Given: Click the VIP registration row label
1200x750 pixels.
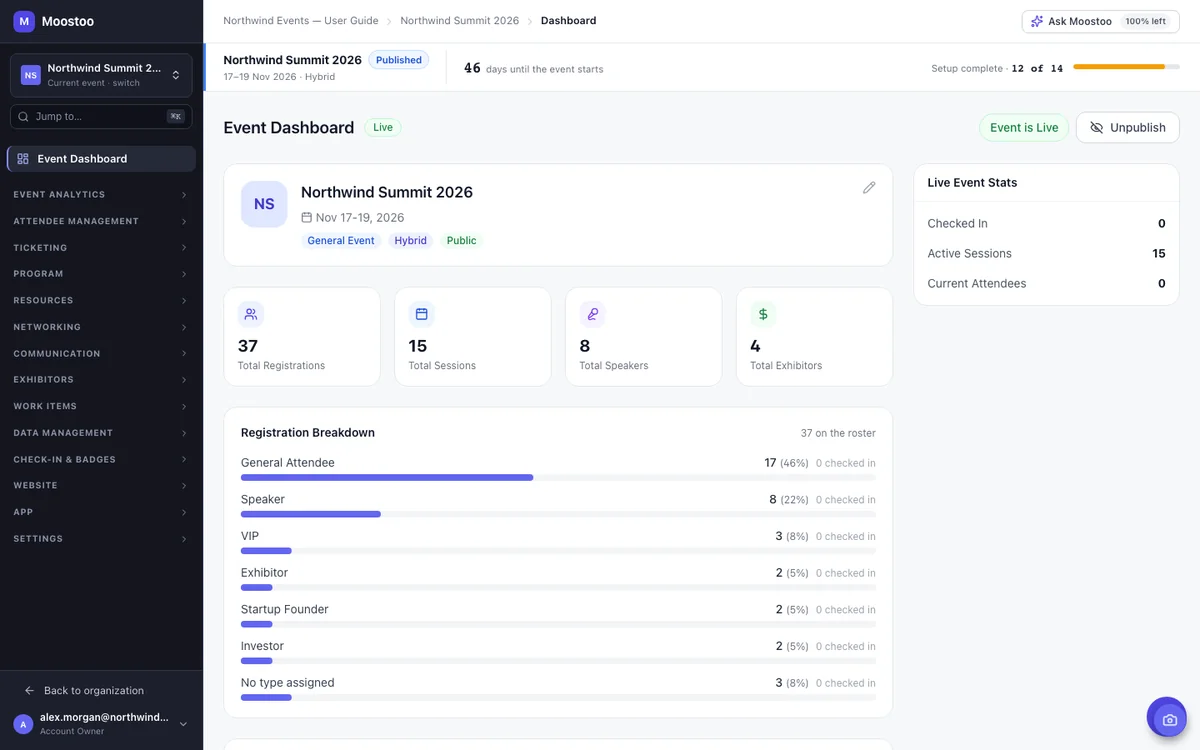Looking at the screenshot, I should pyautogui.click(x=250, y=536).
